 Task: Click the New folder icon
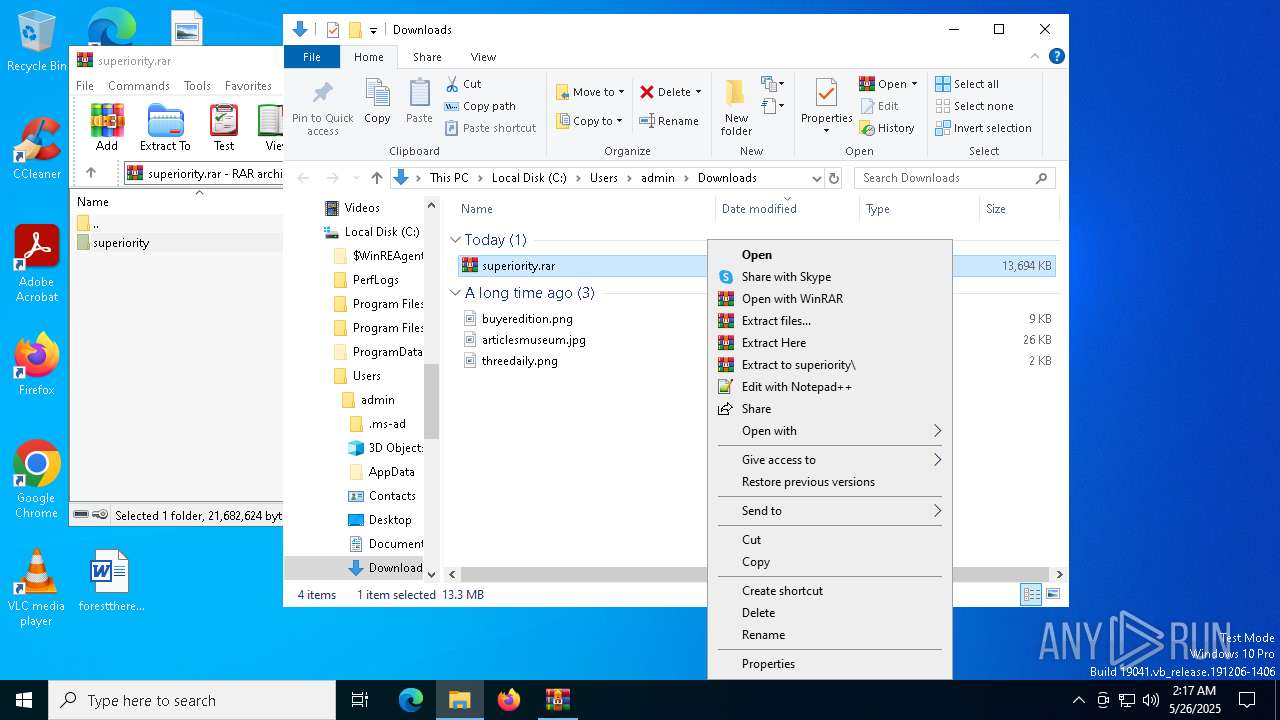736,108
